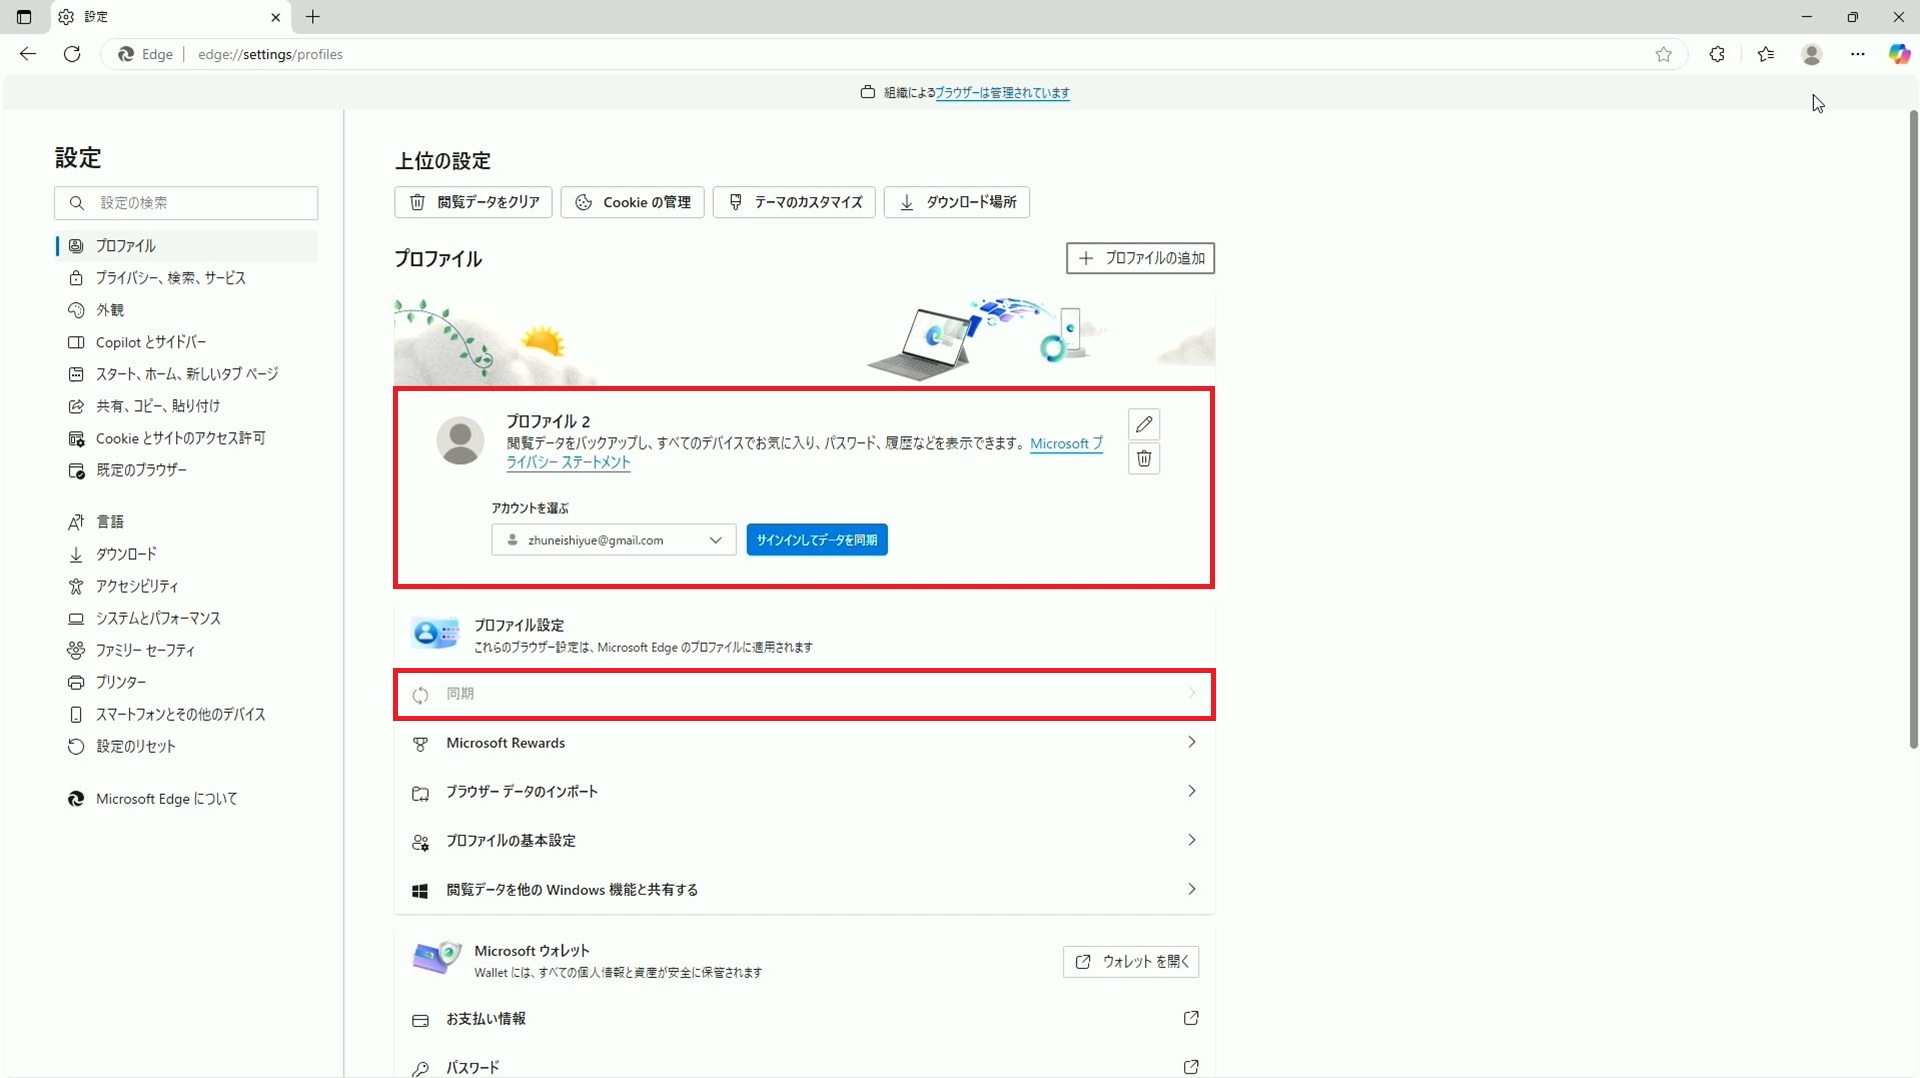Open ブラウザーは管理されています link
Screen dimensions: 1920x1078
click(1002, 93)
